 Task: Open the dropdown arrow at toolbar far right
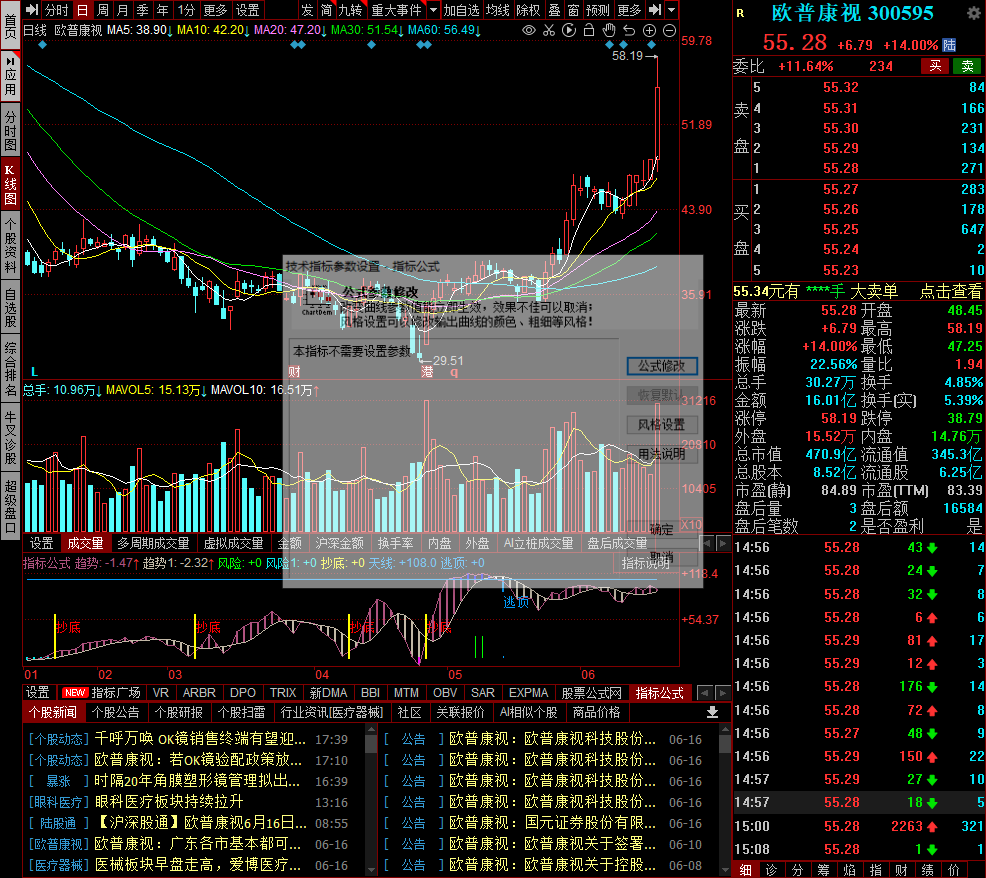pos(672,10)
